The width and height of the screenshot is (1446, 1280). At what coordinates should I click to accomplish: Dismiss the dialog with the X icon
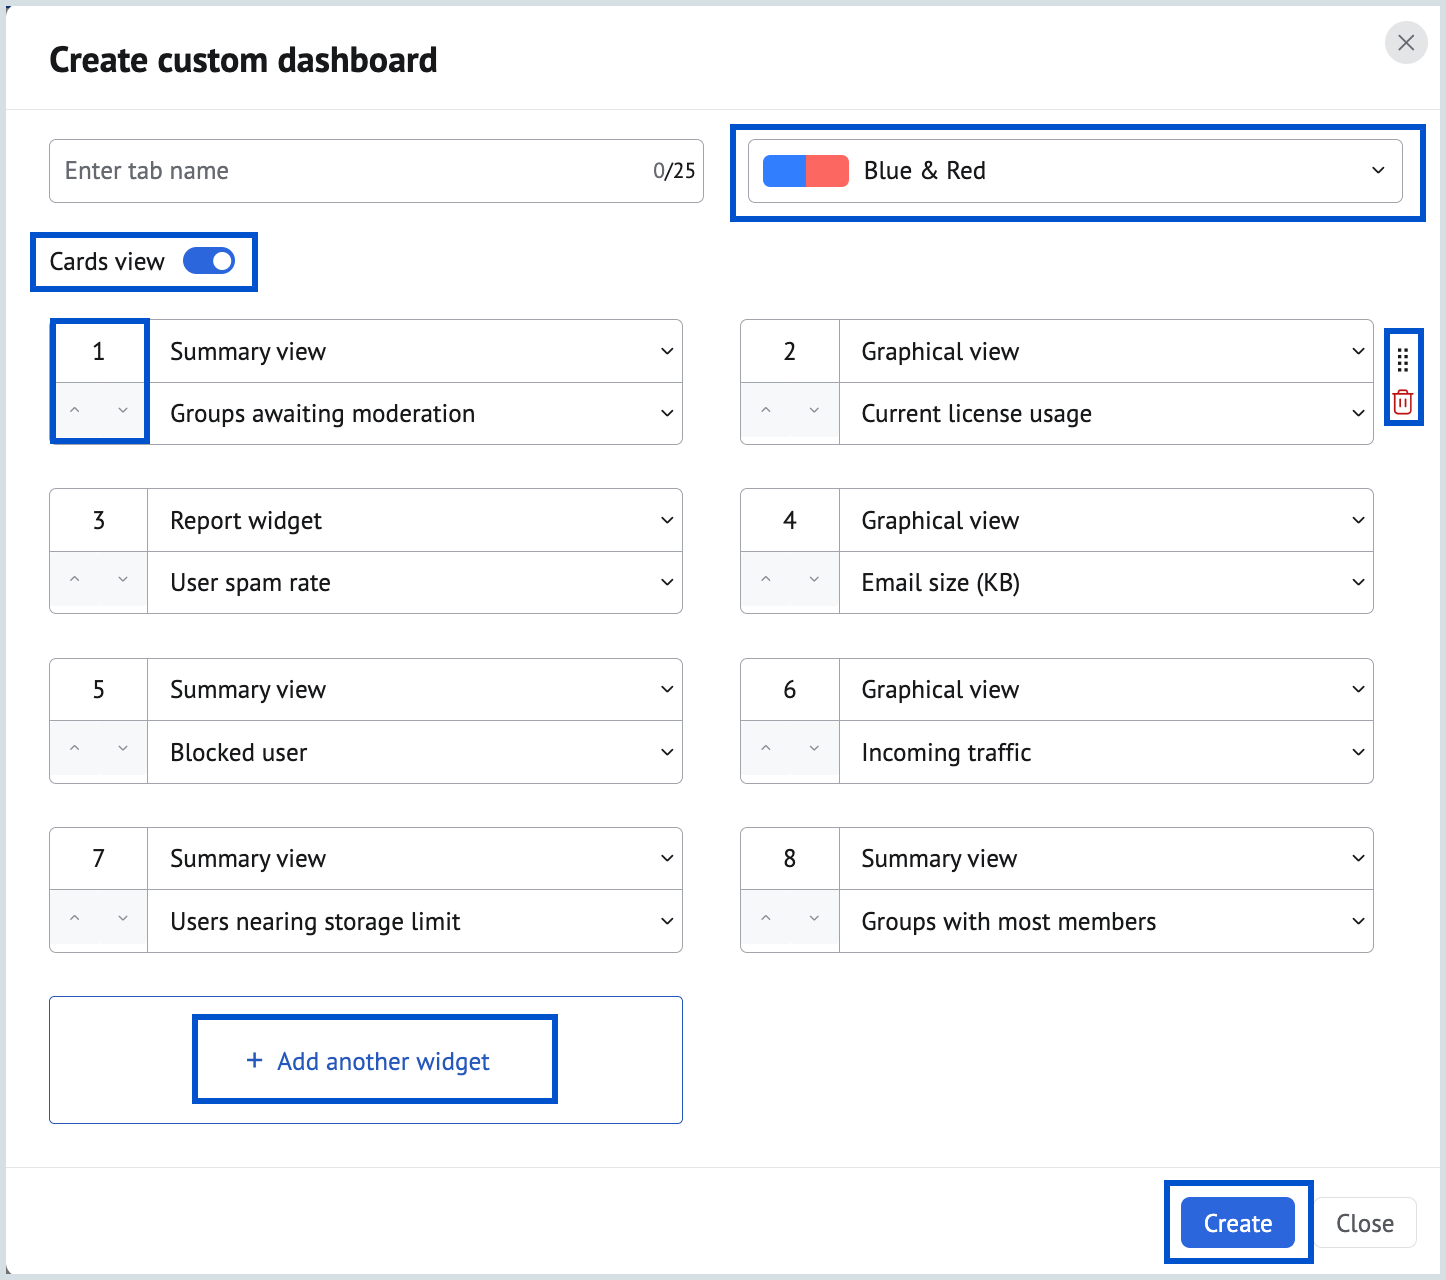(1406, 43)
